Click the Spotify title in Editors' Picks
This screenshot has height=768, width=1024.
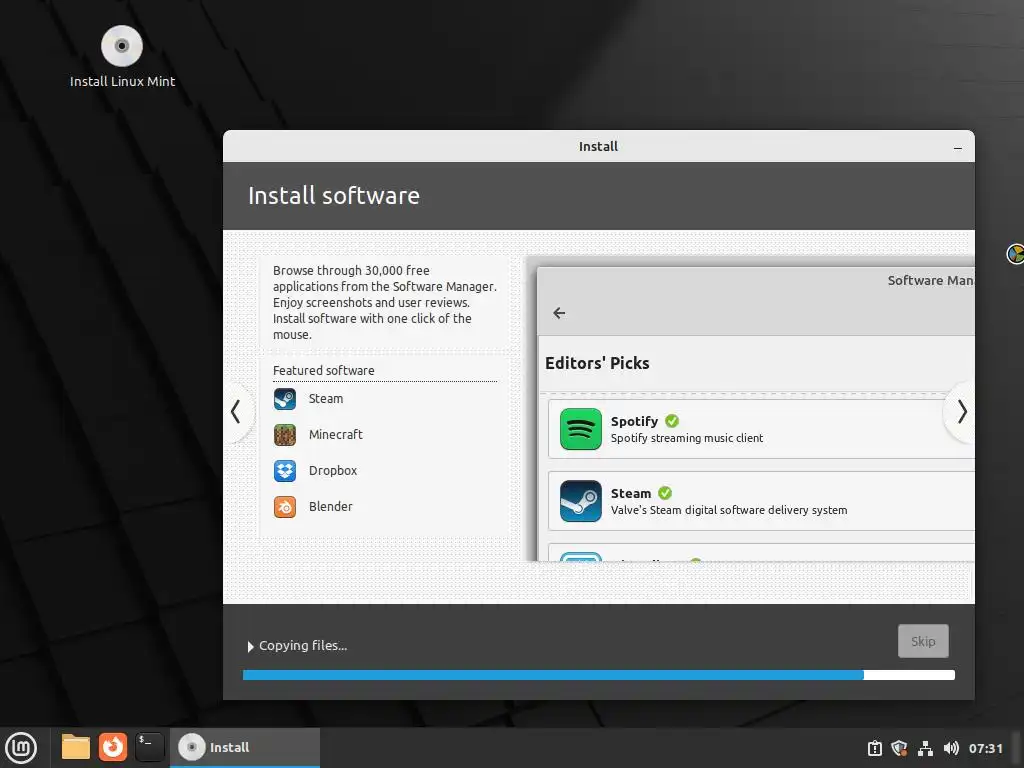634,422
